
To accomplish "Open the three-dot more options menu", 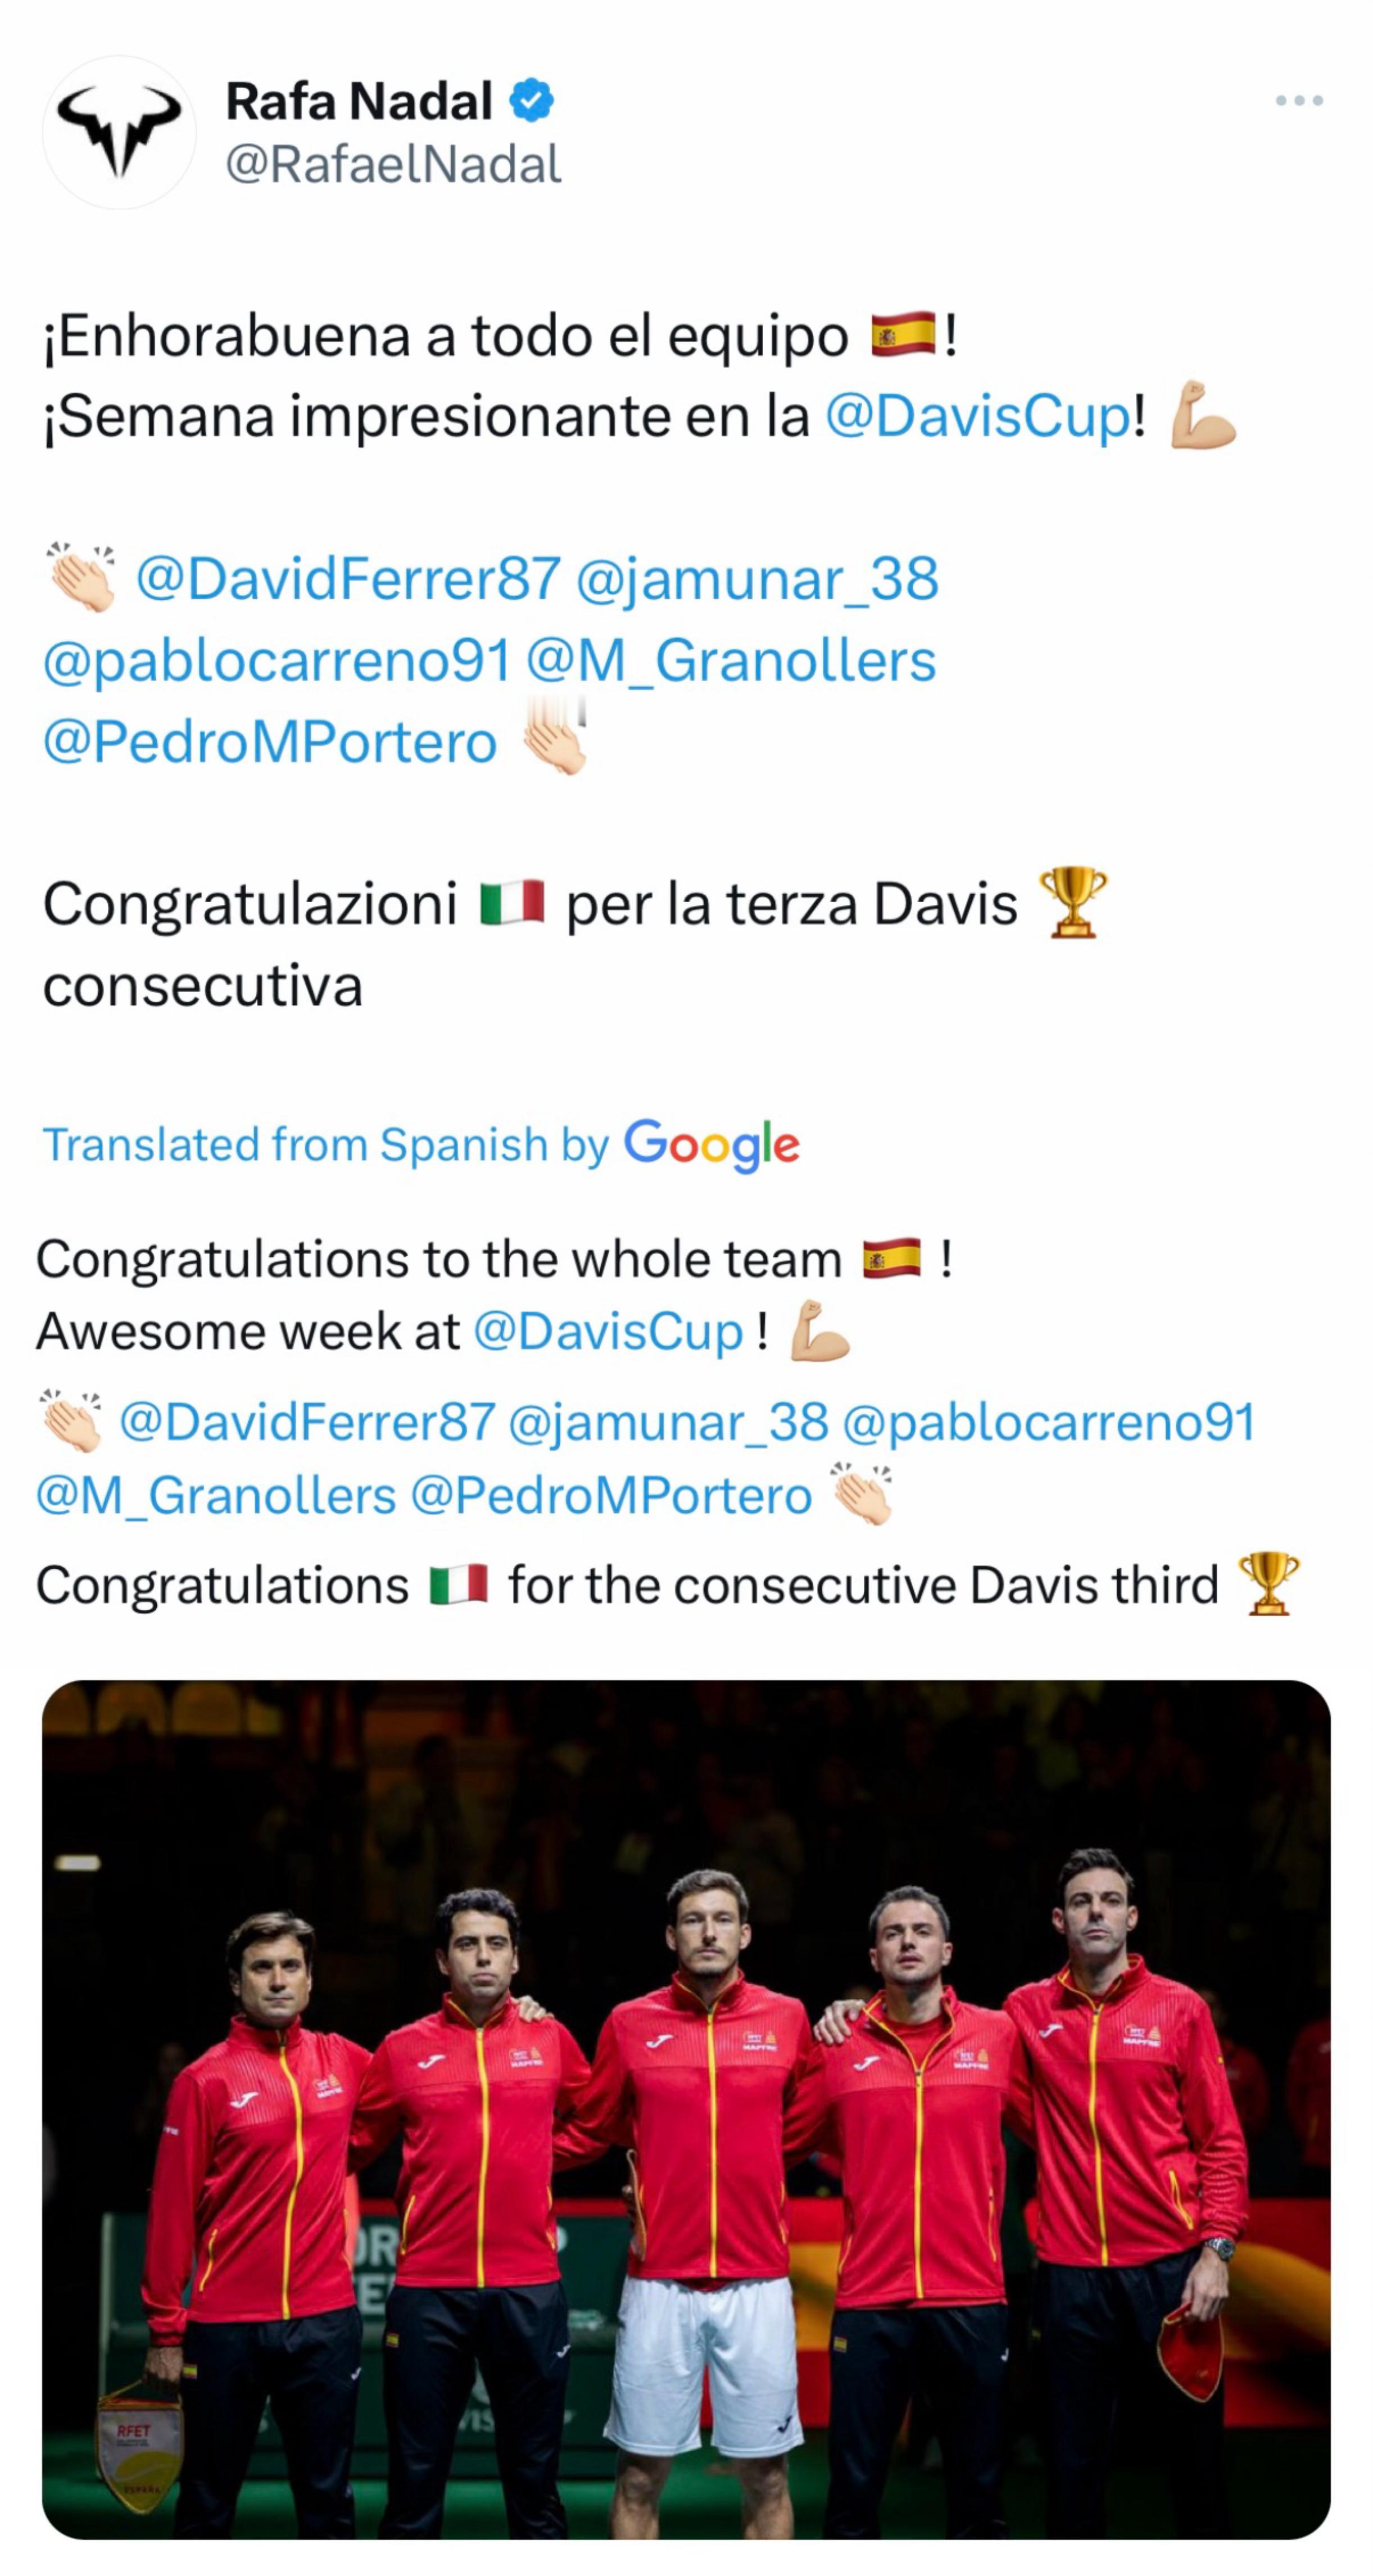I will 1299,100.
